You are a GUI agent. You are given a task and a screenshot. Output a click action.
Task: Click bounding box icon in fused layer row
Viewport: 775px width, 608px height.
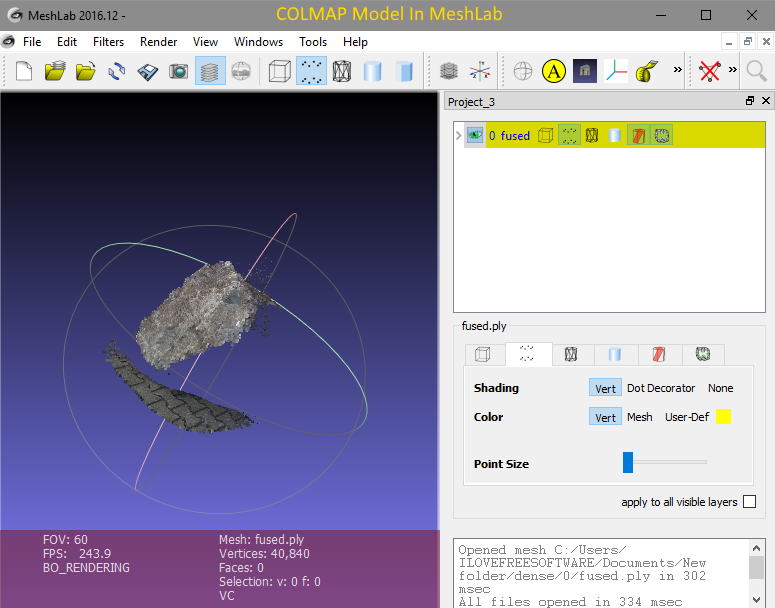tap(545, 135)
